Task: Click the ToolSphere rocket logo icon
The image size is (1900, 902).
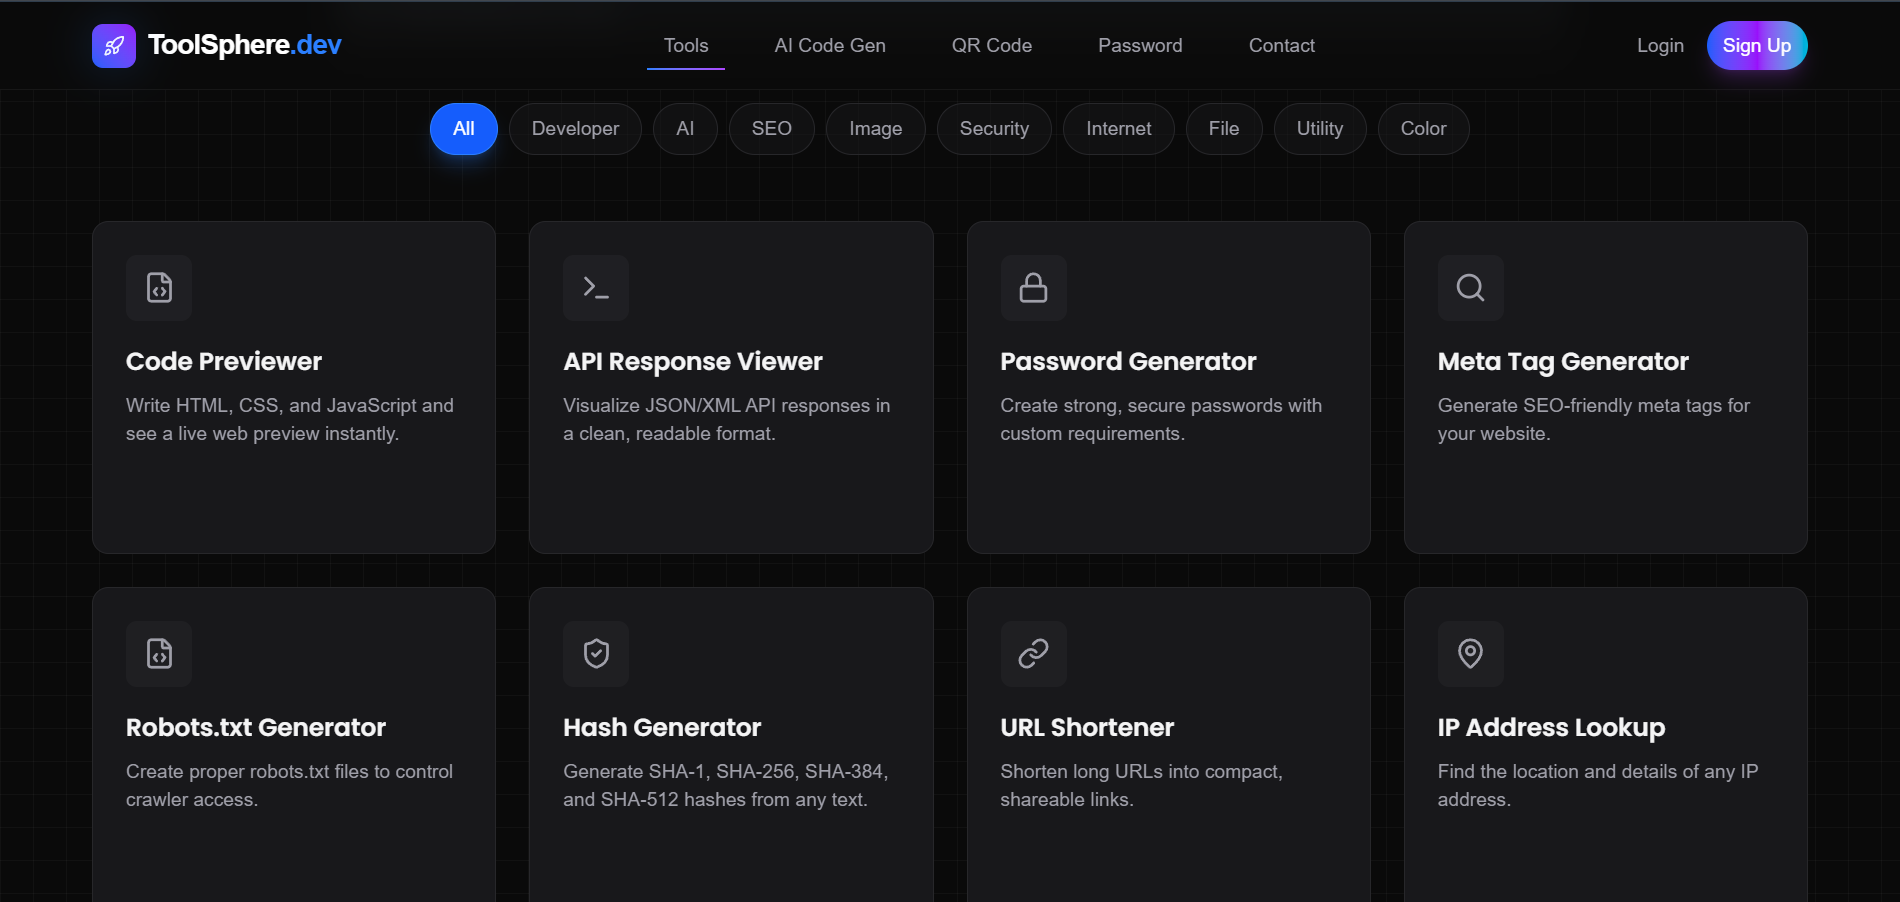Action: (x=113, y=45)
